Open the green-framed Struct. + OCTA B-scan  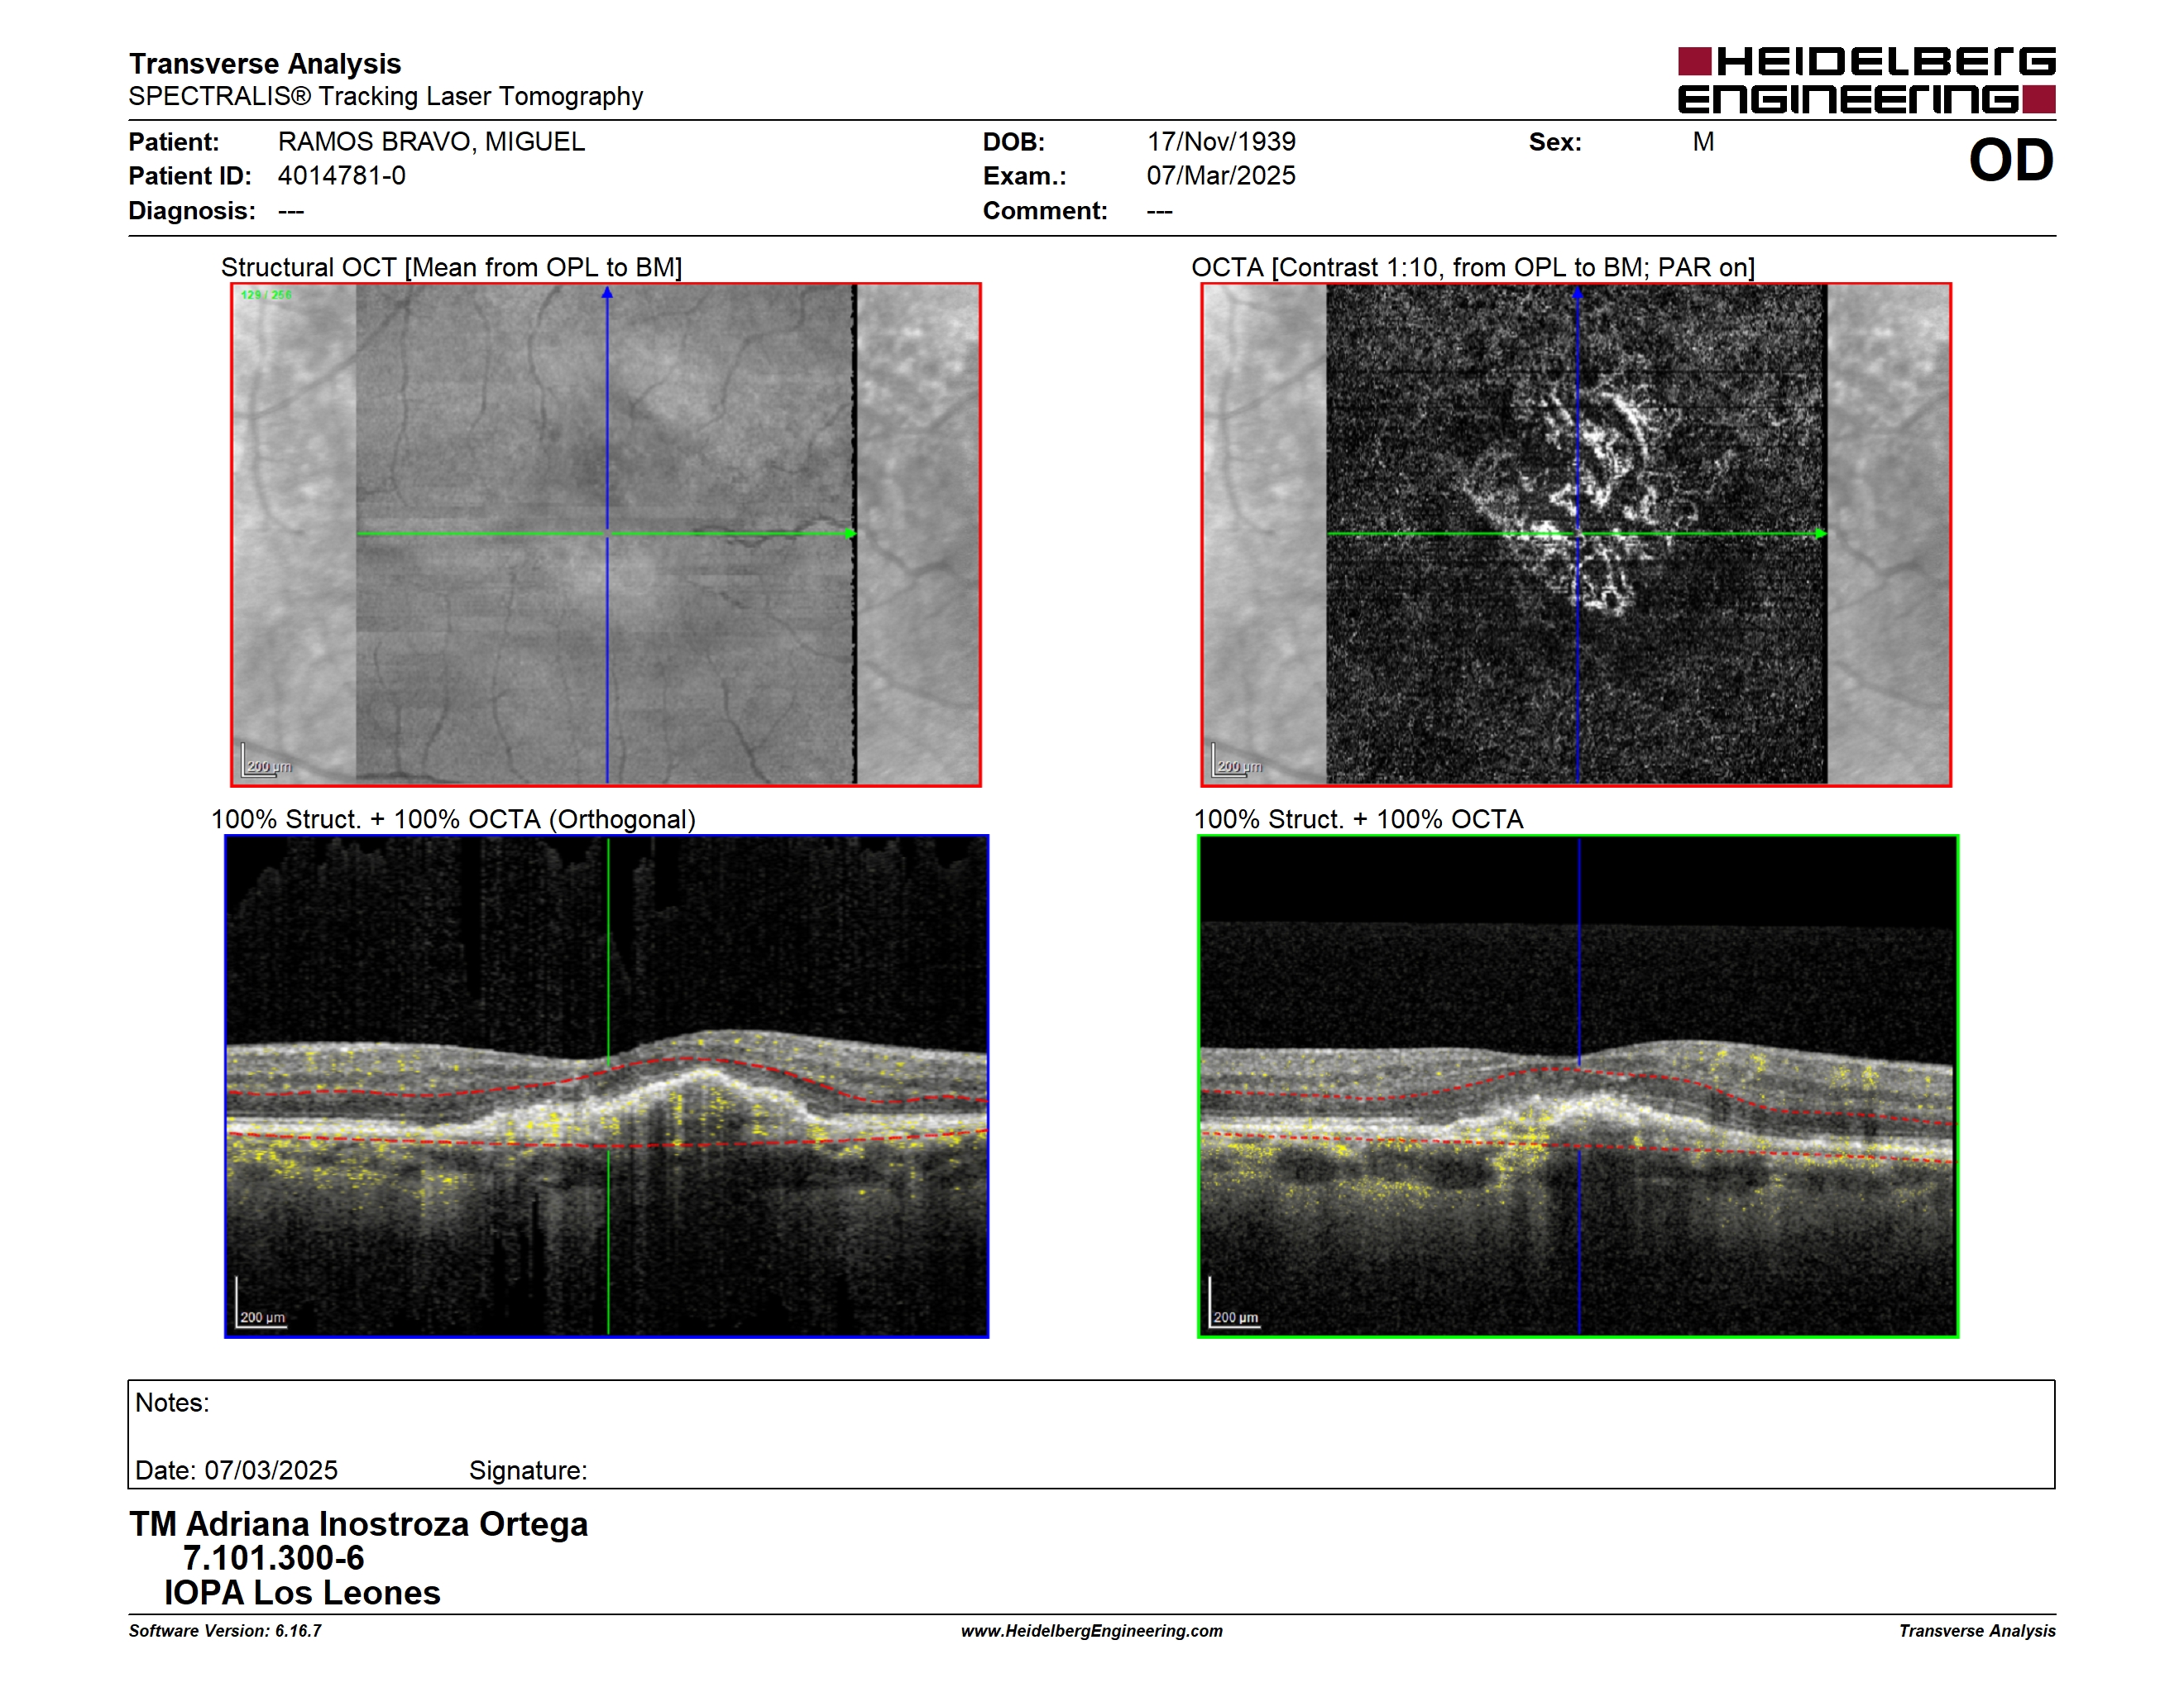coord(1578,1086)
